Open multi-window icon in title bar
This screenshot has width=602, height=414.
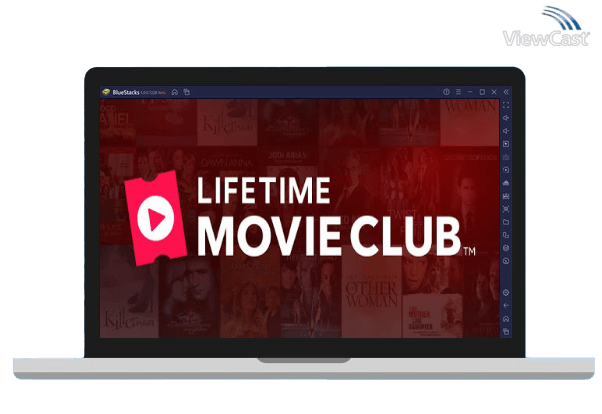pyautogui.click(x=187, y=92)
